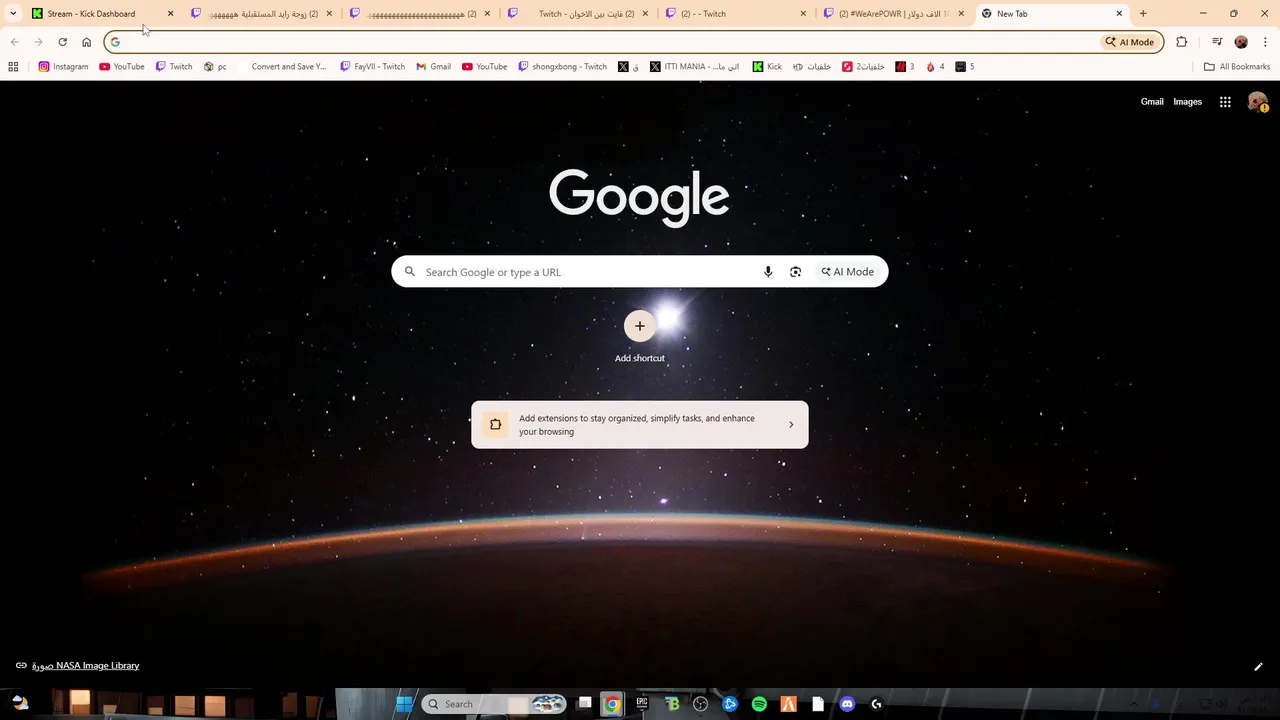
Task: Click AI Mode button in the address bar
Action: click(x=1130, y=42)
